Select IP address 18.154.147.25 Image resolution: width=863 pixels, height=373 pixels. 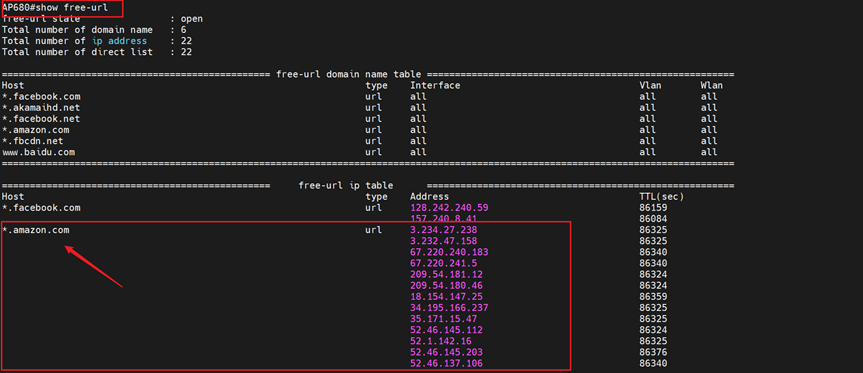[446, 297]
